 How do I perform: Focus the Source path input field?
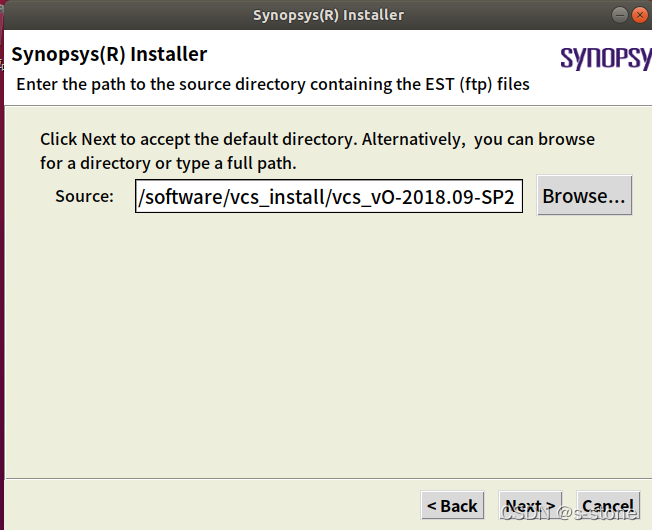(328, 196)
